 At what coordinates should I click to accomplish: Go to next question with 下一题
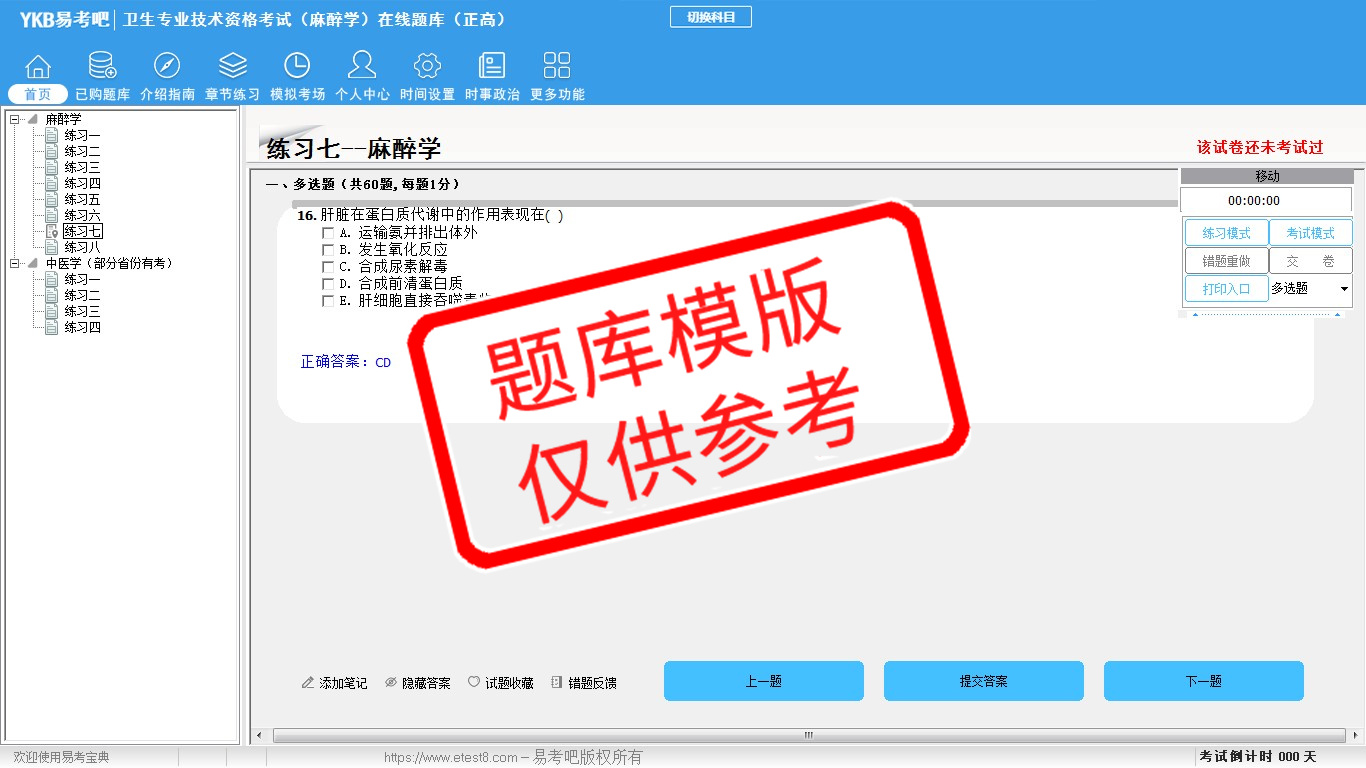[1204, 681]
